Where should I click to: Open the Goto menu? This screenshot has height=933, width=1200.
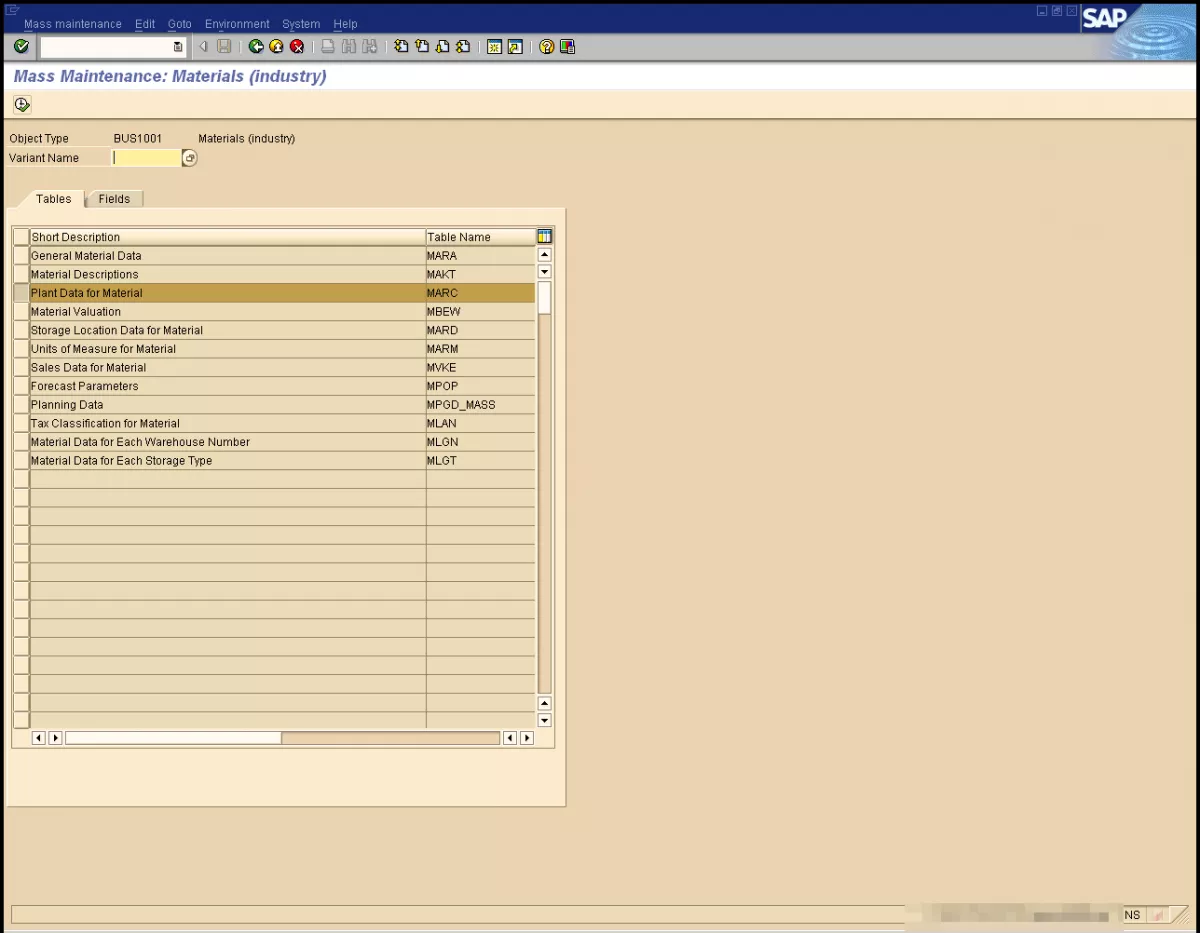click(180, 24)
